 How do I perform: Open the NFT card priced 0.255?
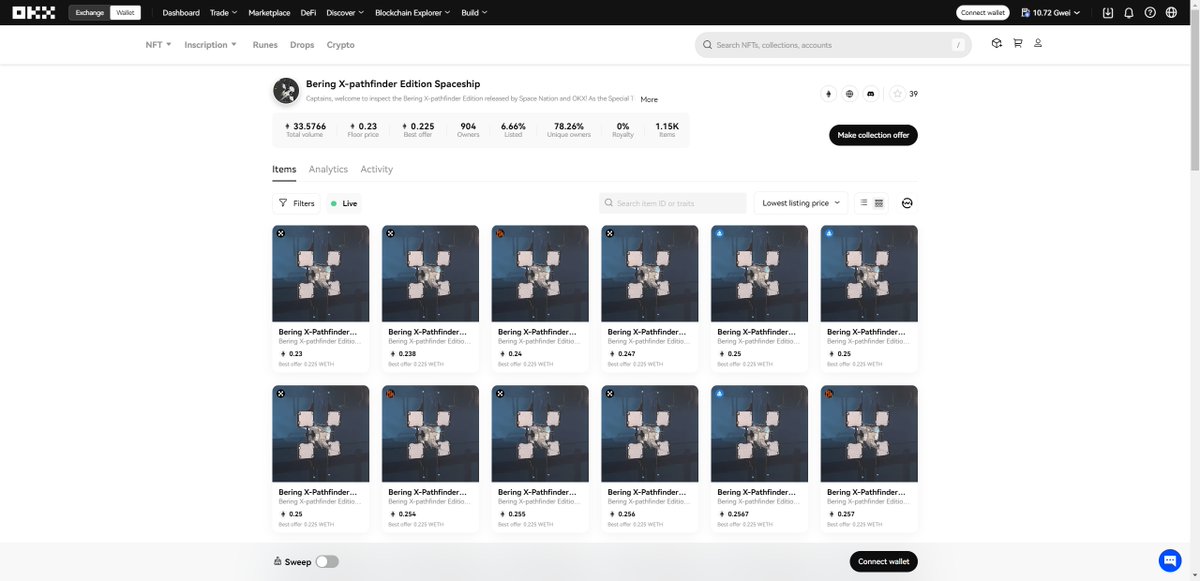540,458
